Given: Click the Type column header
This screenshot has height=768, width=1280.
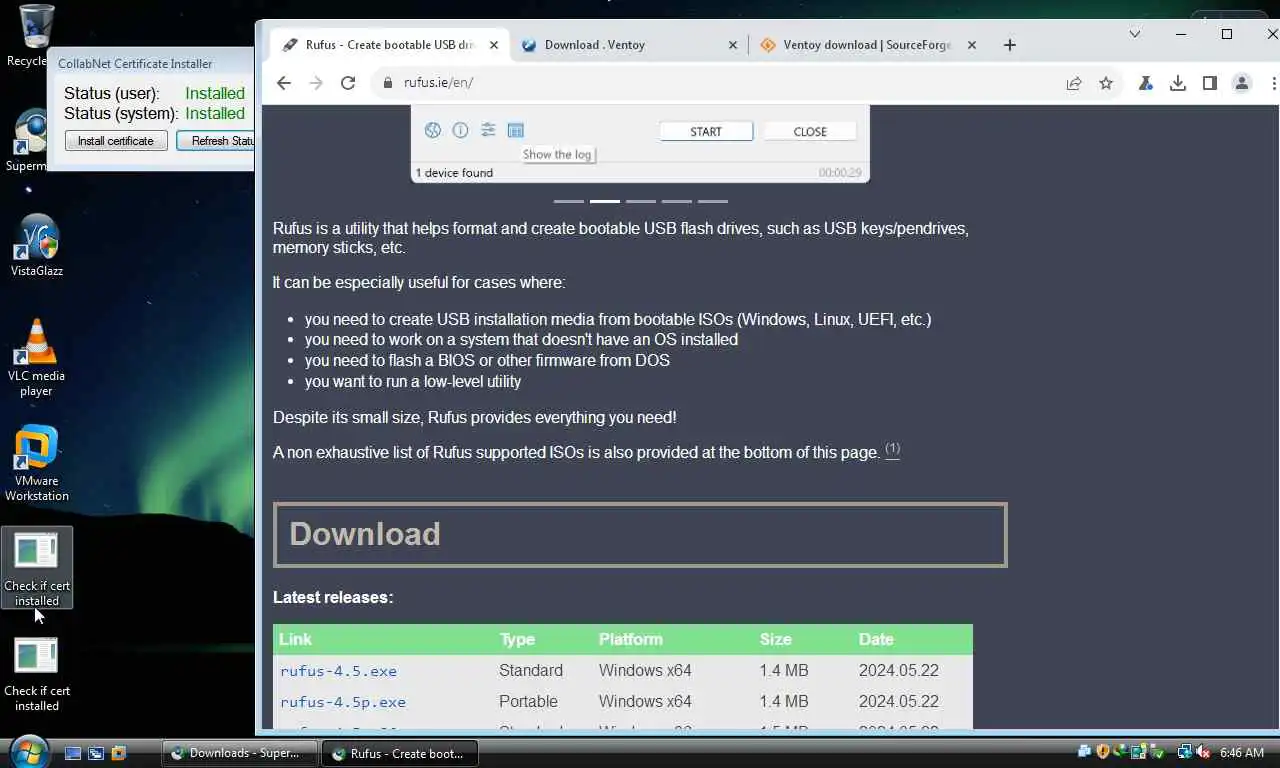Looking at the screenshot, I should point(517,639).
